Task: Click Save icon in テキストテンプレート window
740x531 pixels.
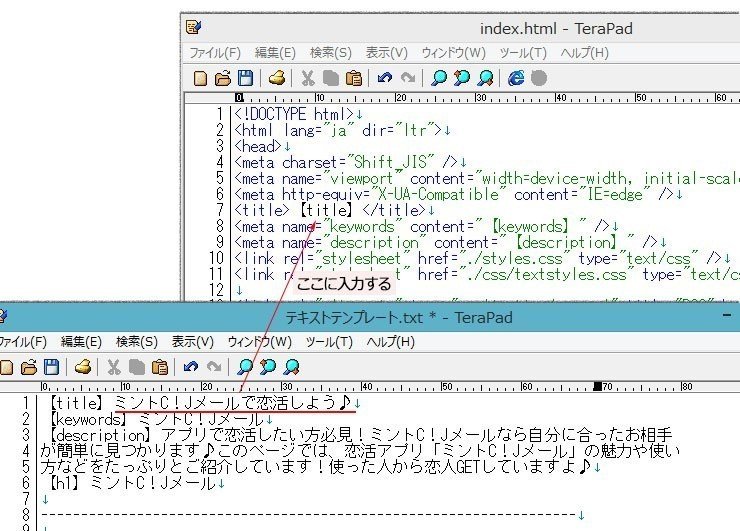Action: pyautogui.click(x=51, y=367)
